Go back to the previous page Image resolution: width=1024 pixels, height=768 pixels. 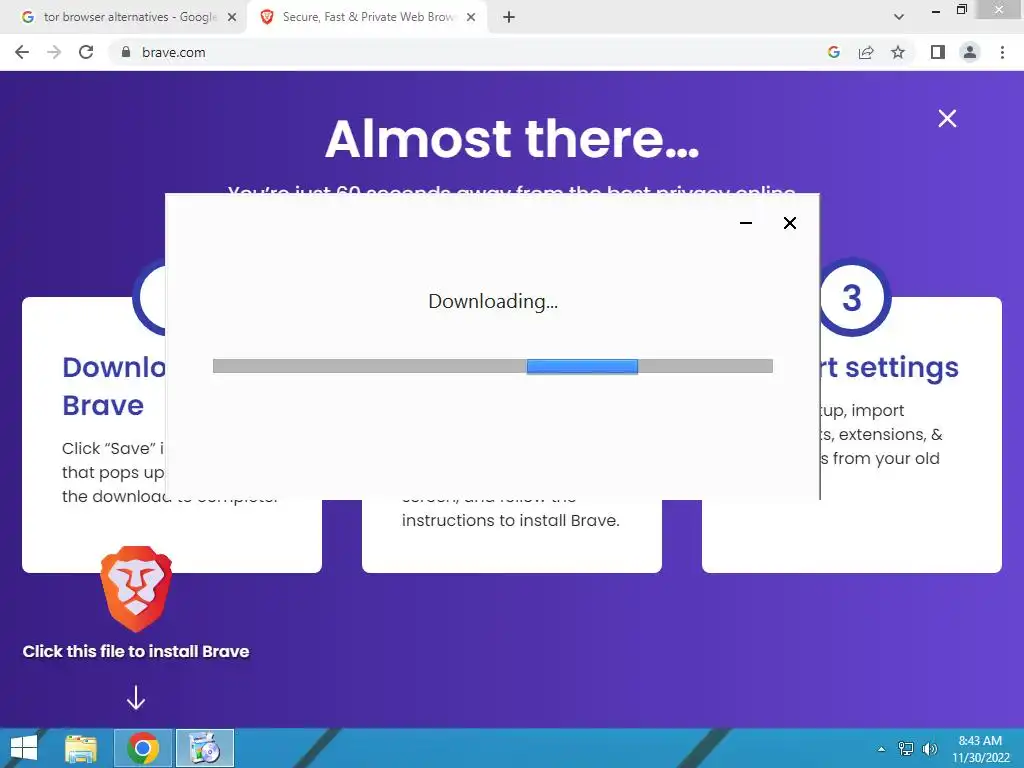click(22, 52)
